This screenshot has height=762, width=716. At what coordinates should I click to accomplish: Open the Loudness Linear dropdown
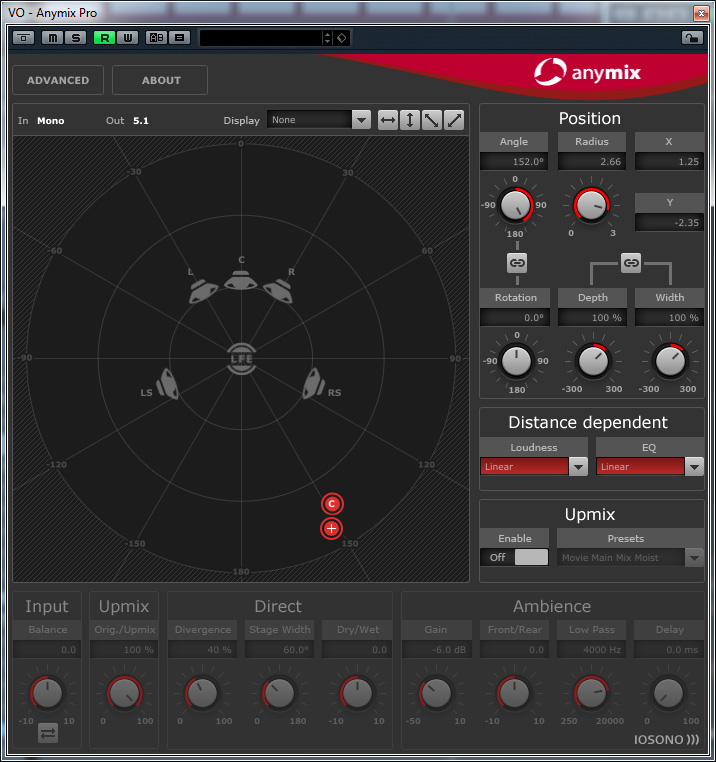coord(578,467)
